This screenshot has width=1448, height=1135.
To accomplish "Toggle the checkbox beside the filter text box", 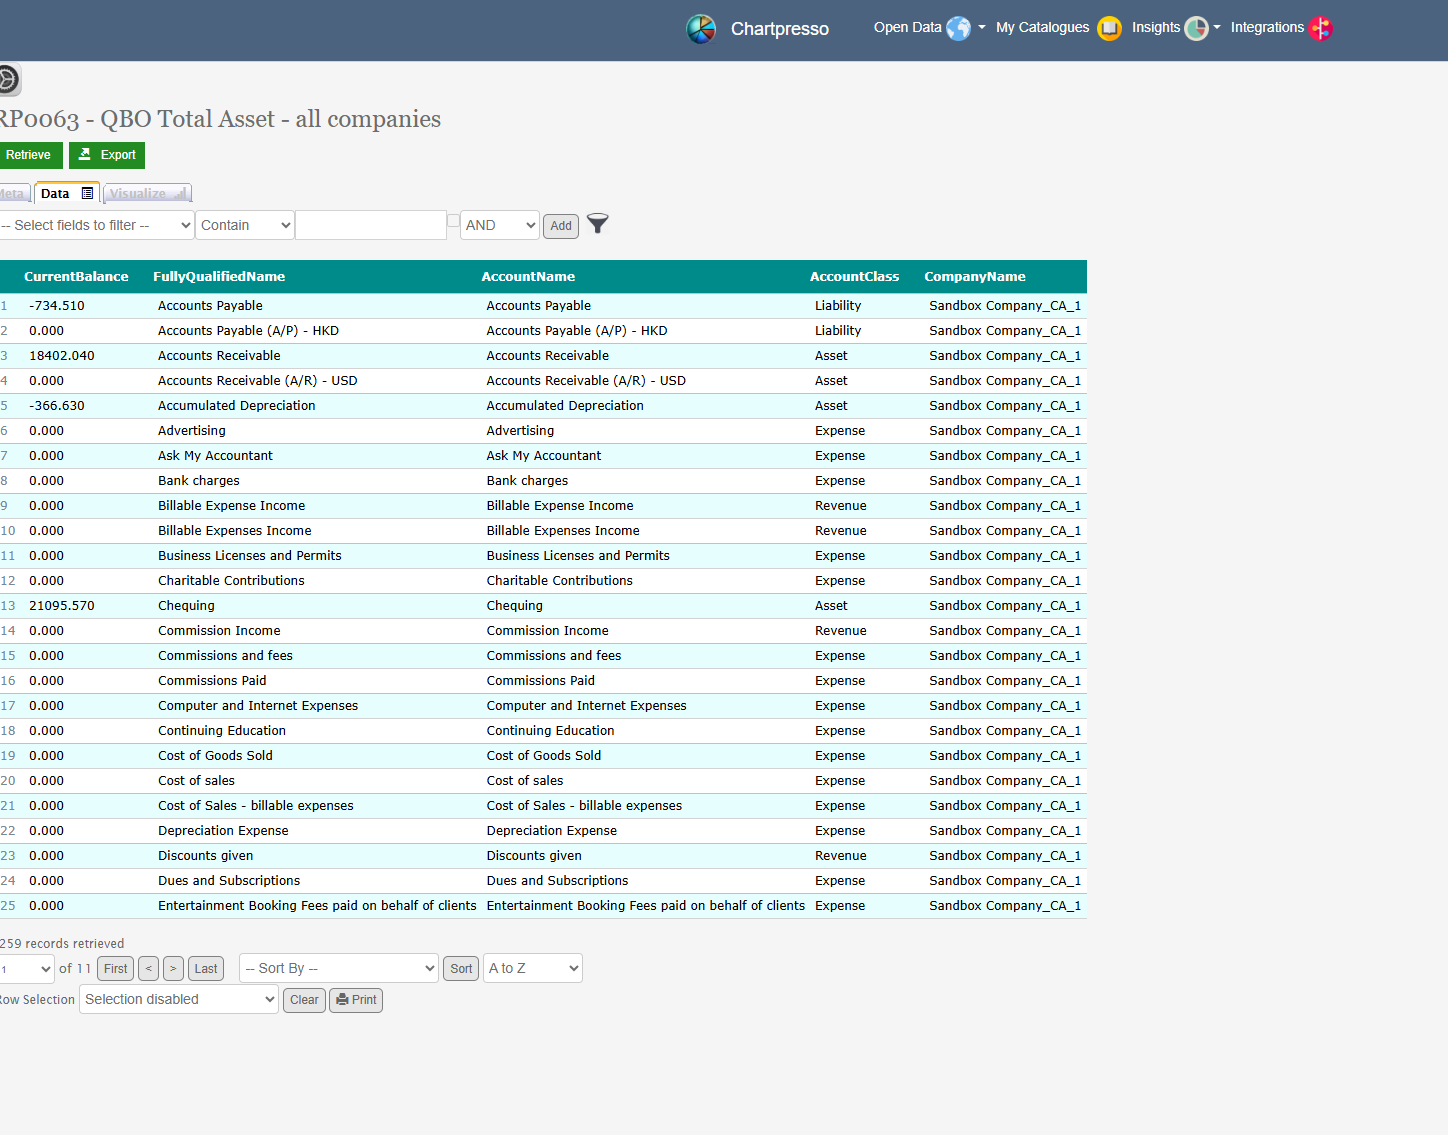I will 453,220.
